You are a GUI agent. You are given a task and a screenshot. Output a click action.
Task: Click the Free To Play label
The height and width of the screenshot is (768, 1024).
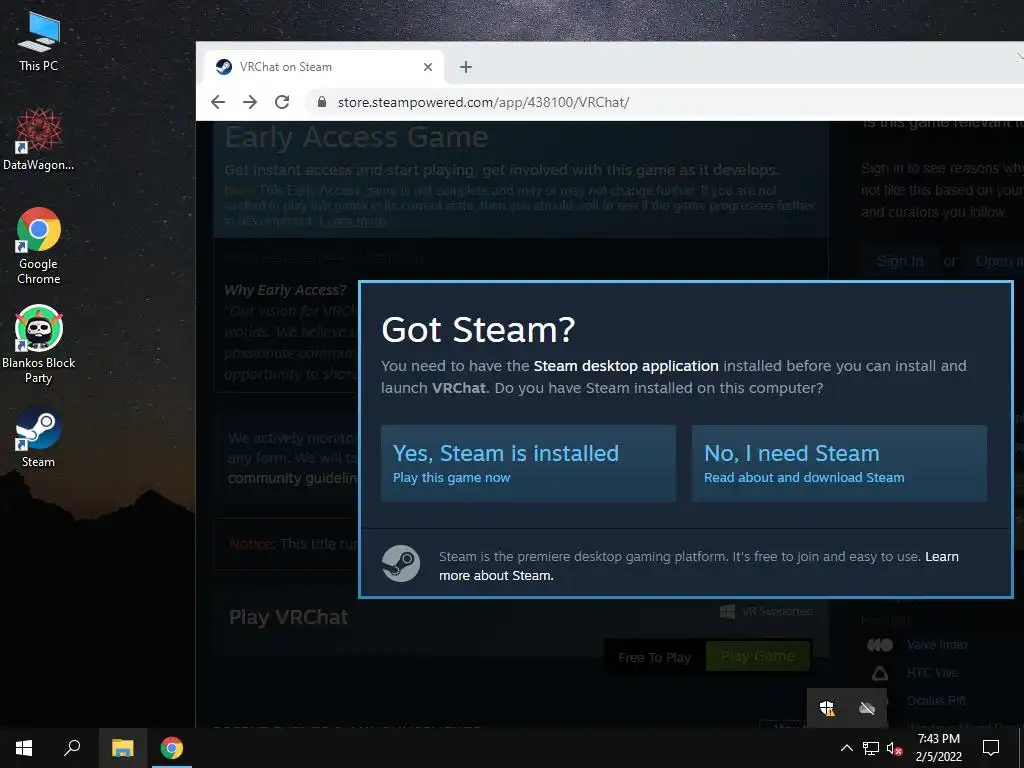[x=654, y=658]
